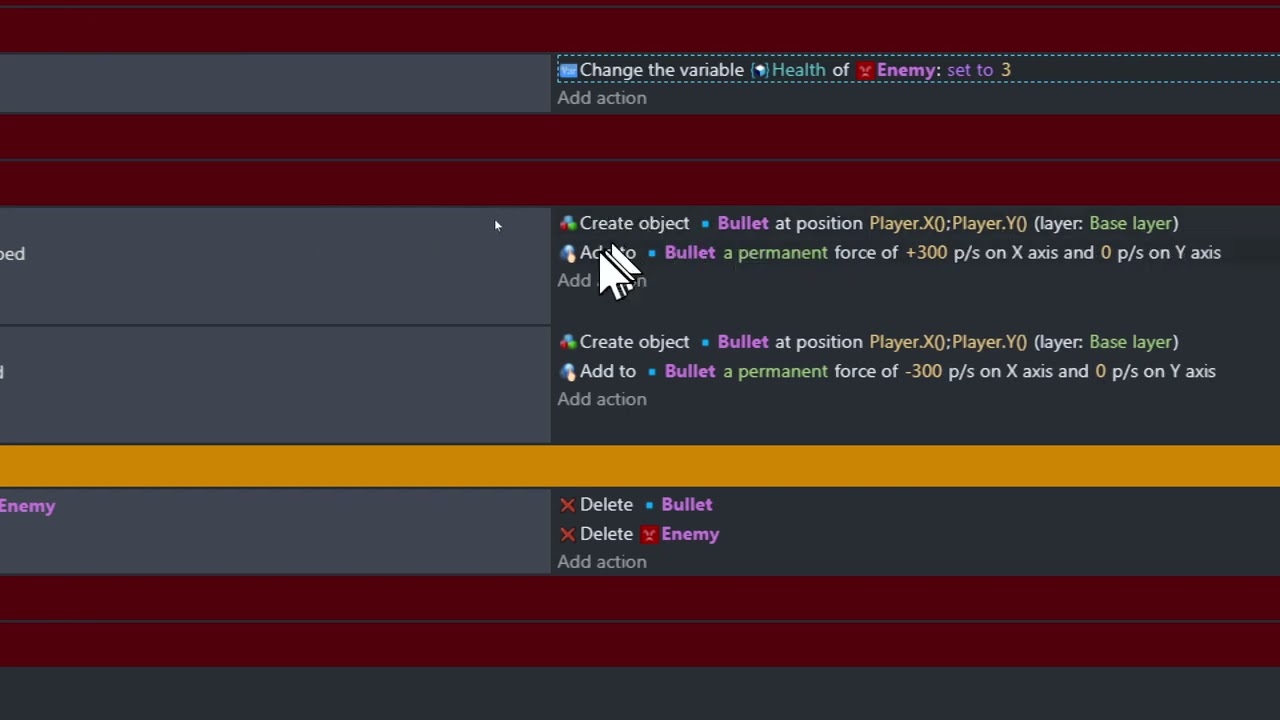Select the -300 force value parameter
This screenshot has width=1280, height=720.
[x=923, y=371]
